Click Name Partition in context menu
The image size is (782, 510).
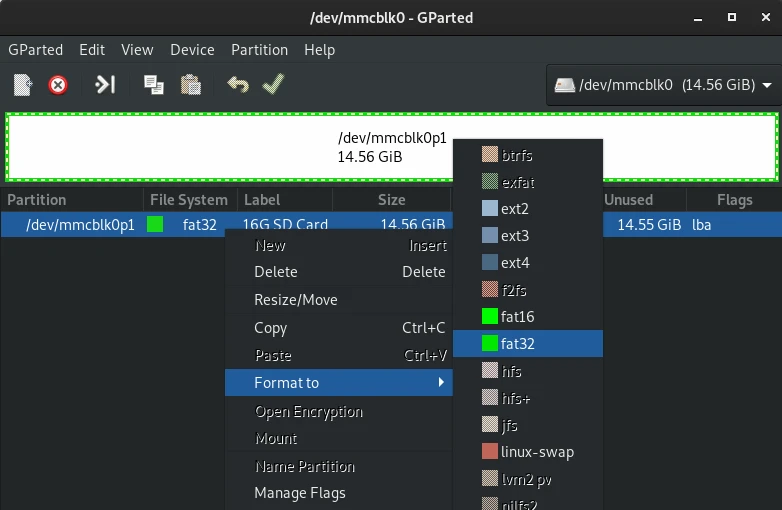pyautogui.click(x=339, y=466)
